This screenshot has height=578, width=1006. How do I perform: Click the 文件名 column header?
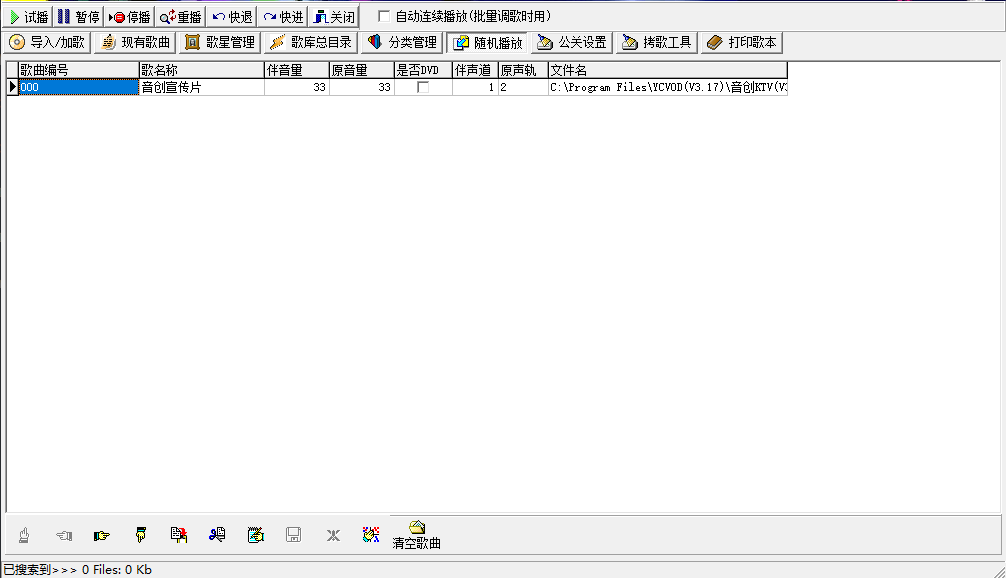[x=668, y=70]
